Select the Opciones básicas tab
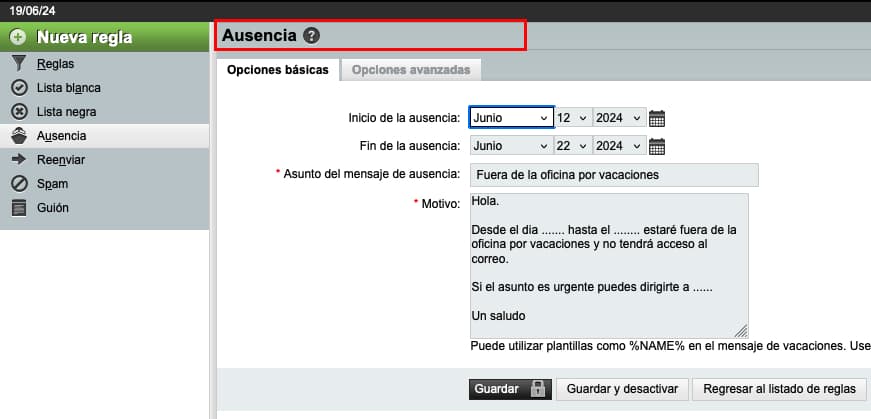Image resolution: width=871 pixels, height=419 pixels. [277, 70]
